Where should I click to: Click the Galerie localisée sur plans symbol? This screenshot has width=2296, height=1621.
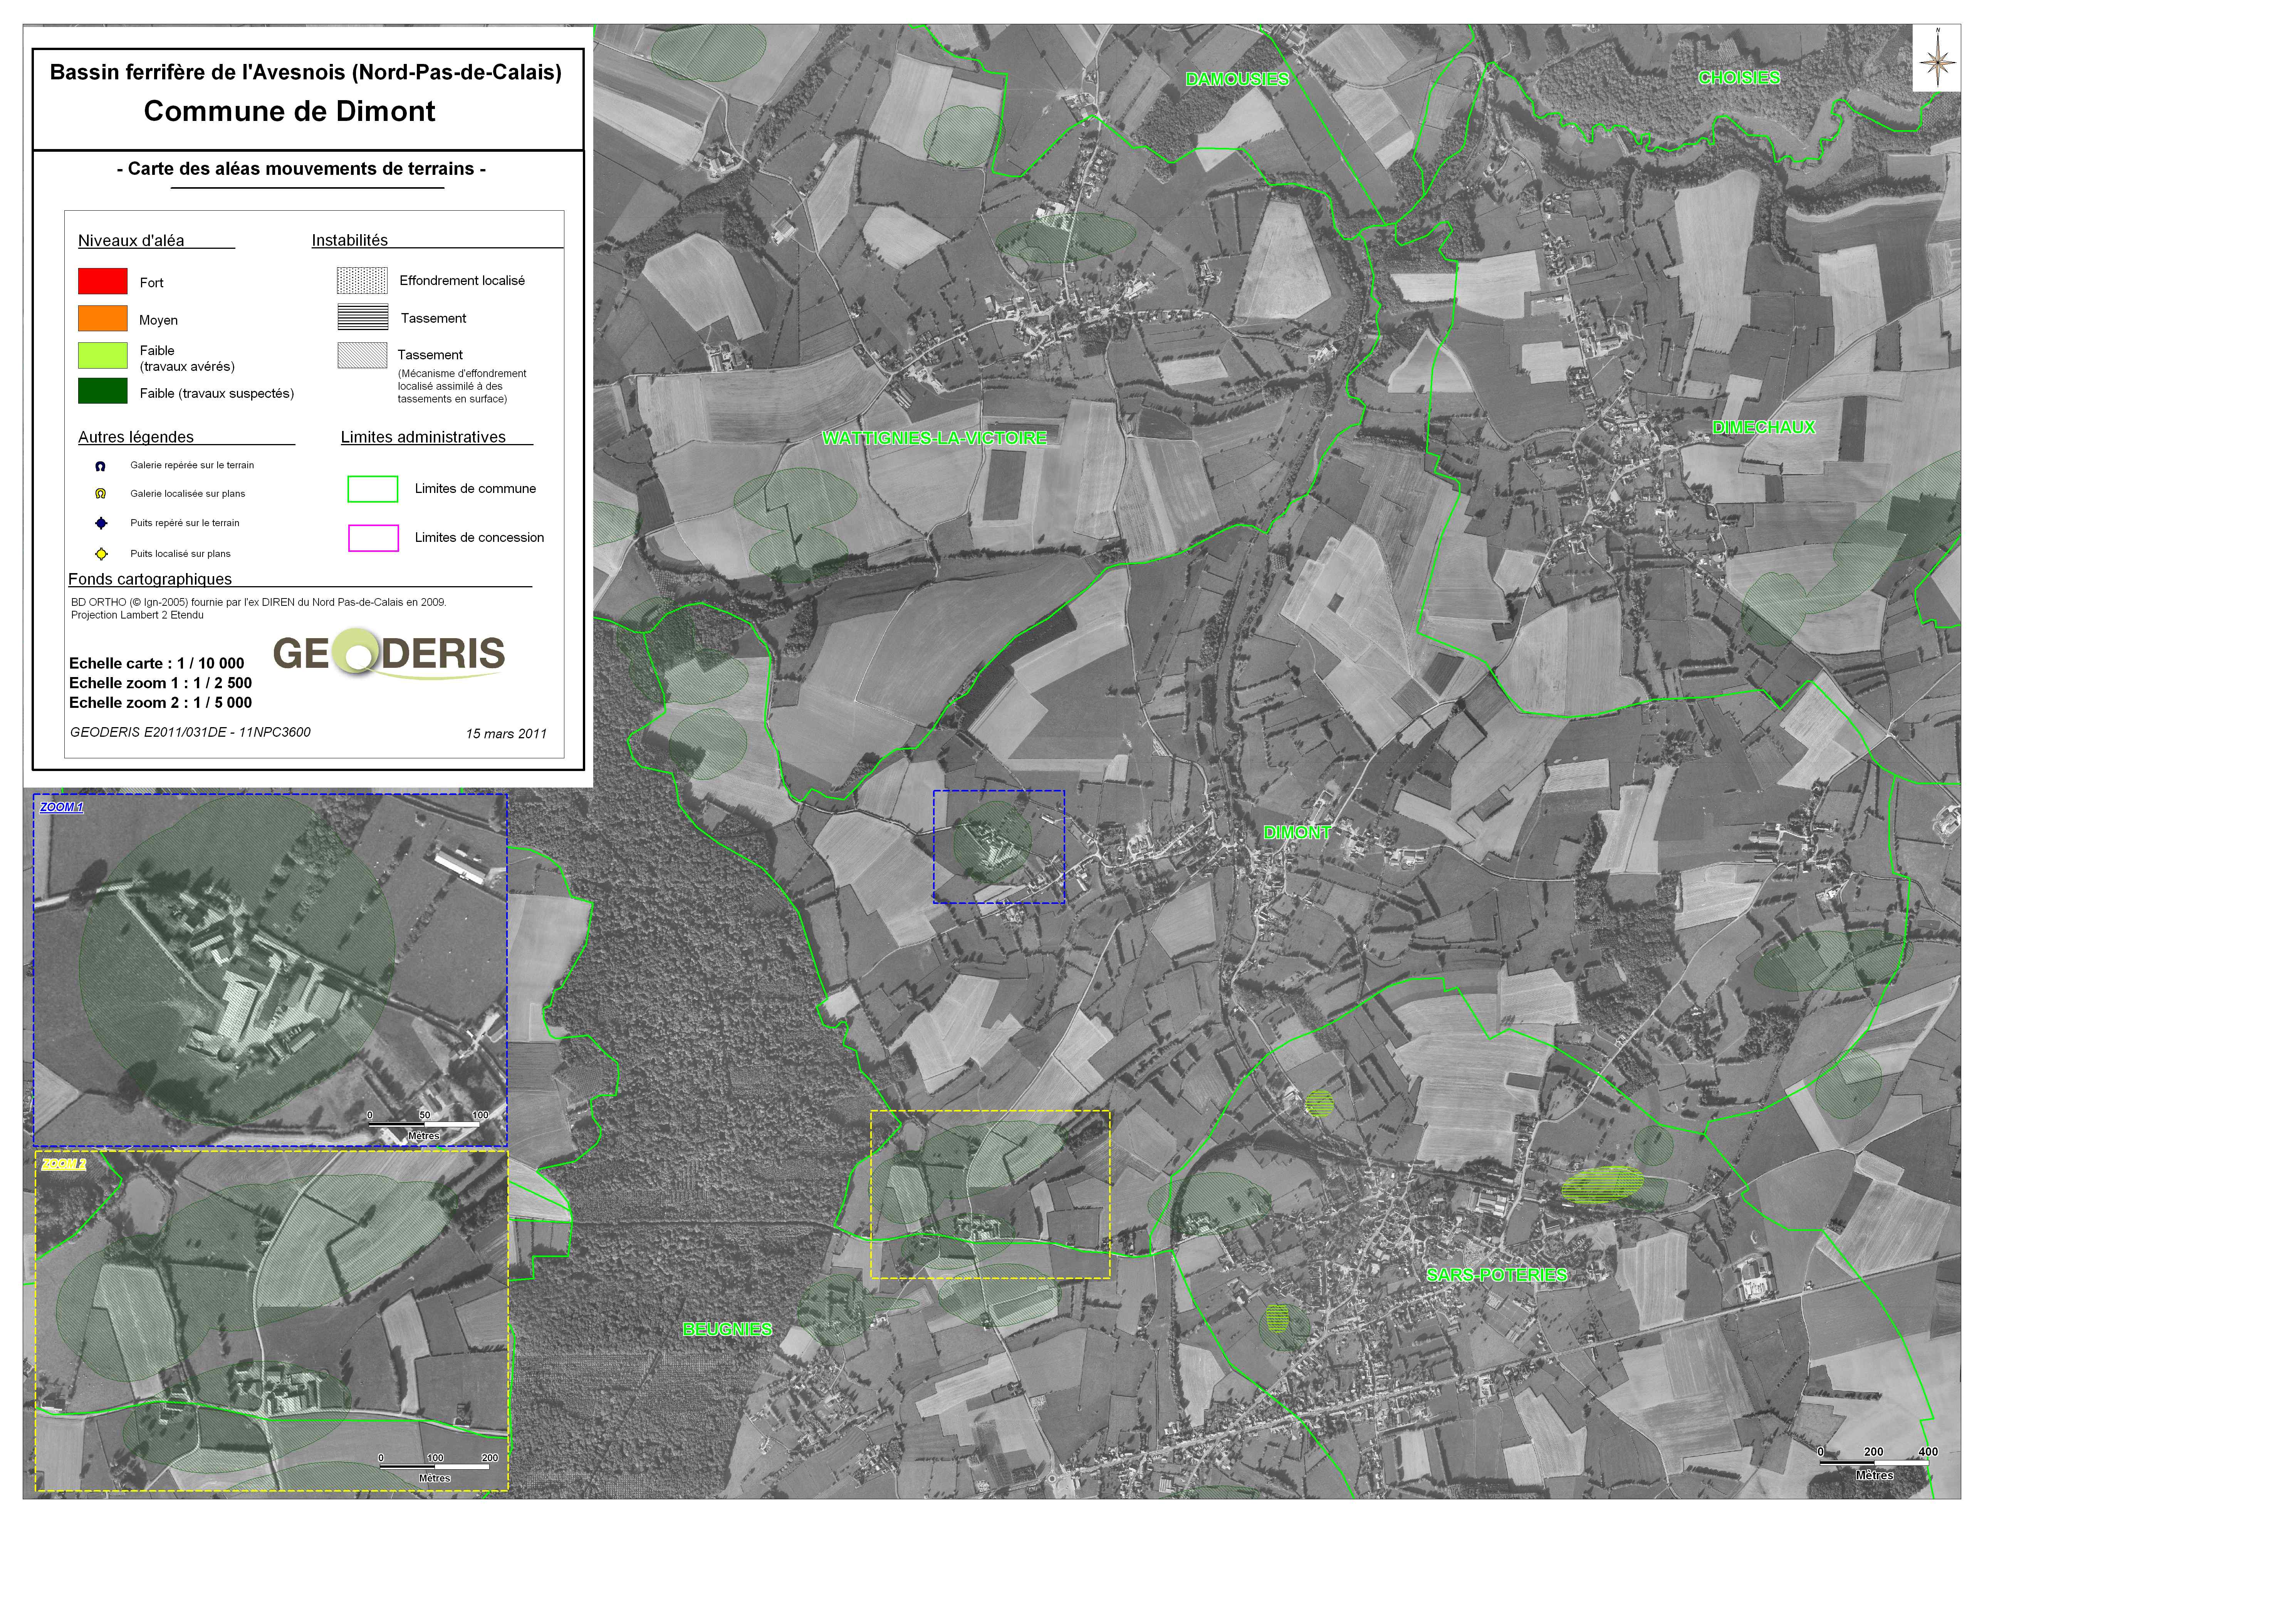point(100,494)
